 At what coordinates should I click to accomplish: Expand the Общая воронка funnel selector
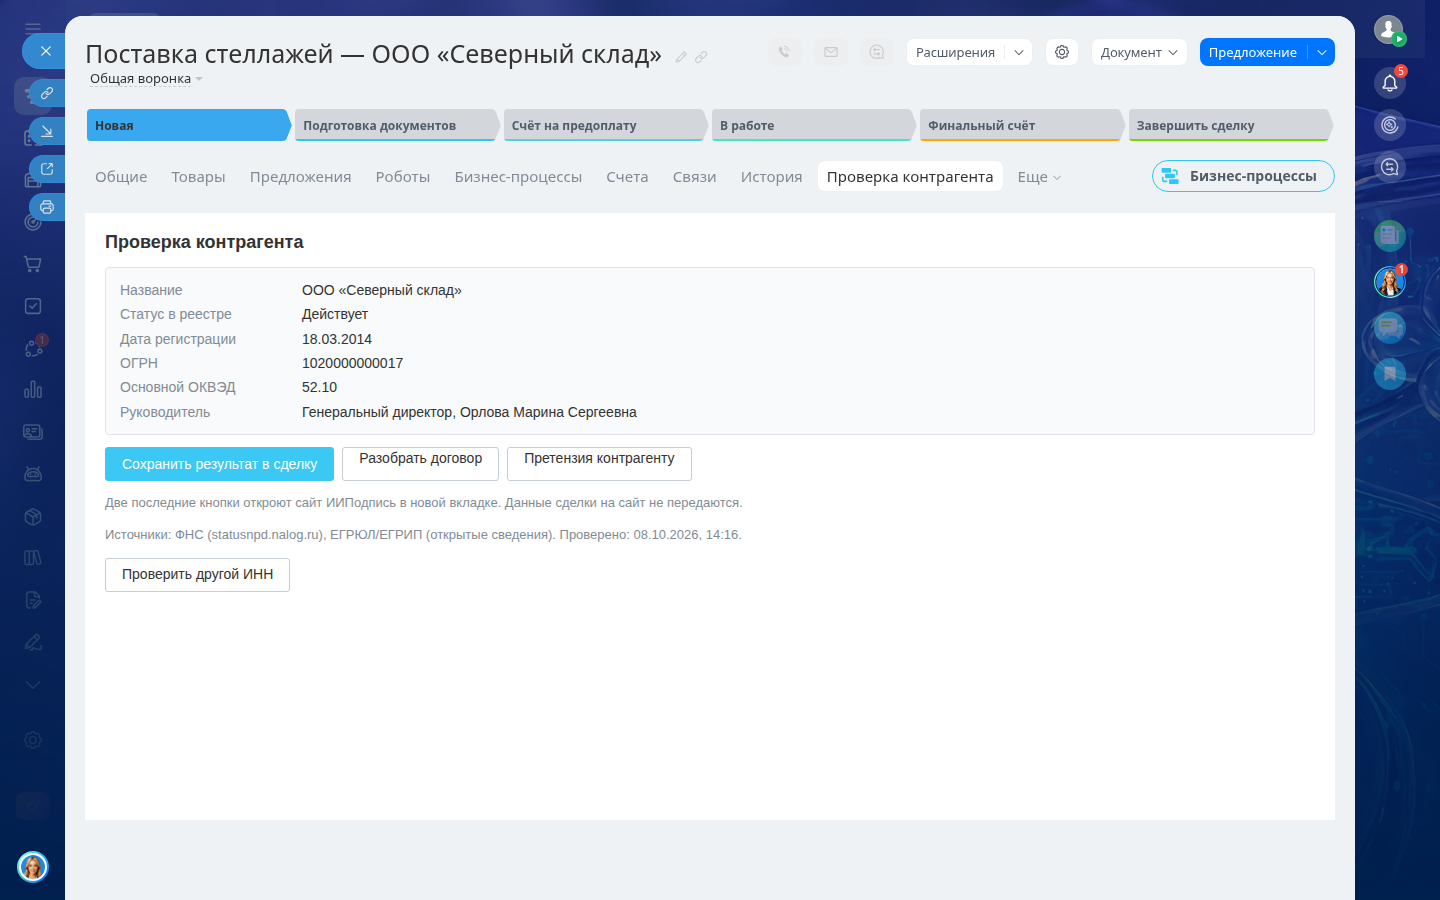pos(146,79)
